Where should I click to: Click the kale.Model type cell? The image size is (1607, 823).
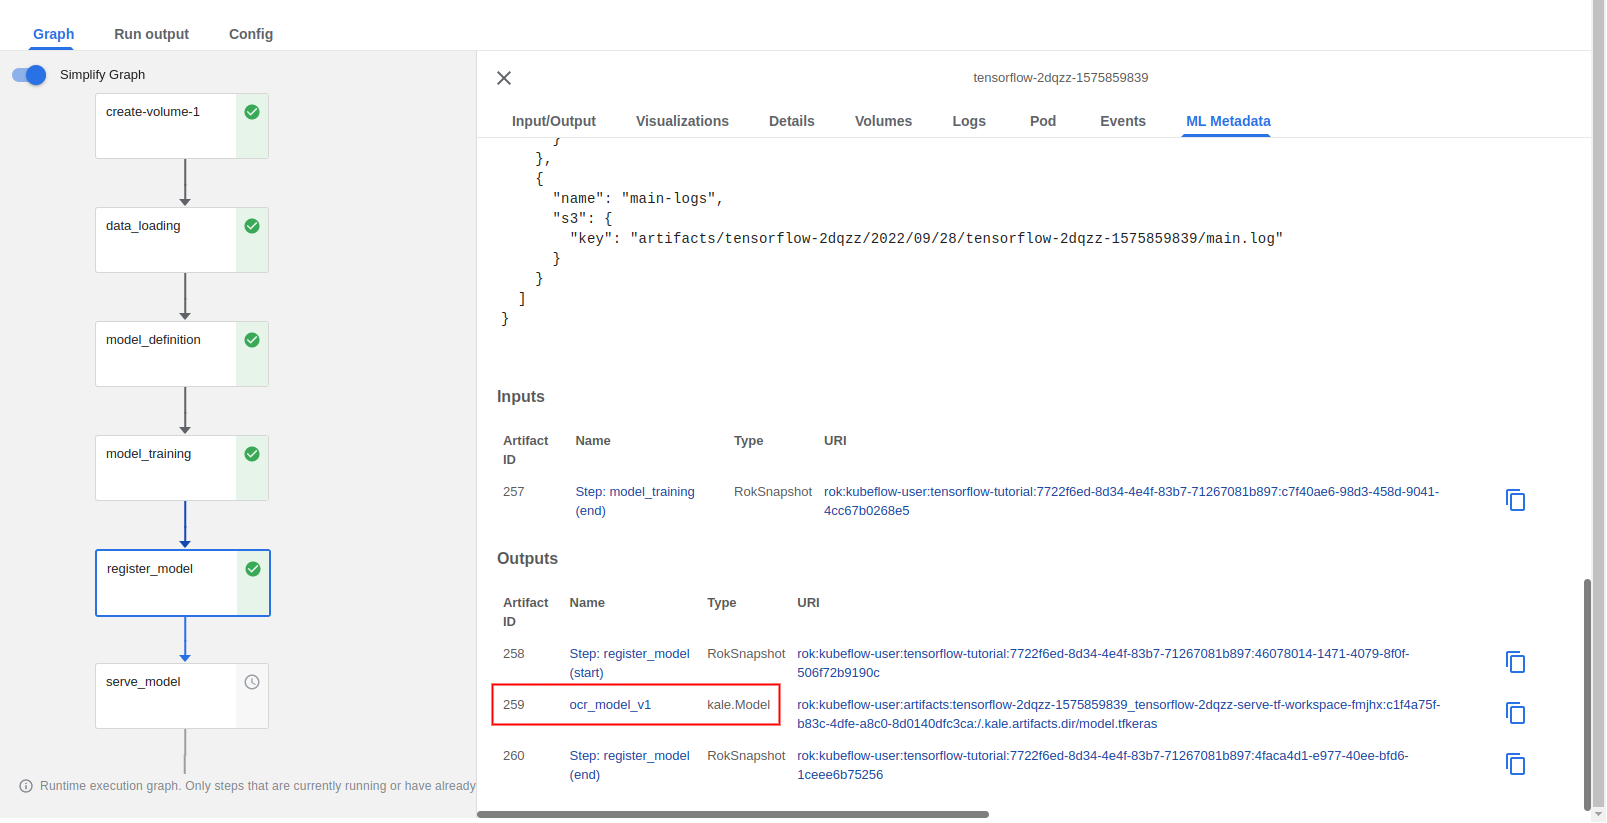[x=738, y=705]
